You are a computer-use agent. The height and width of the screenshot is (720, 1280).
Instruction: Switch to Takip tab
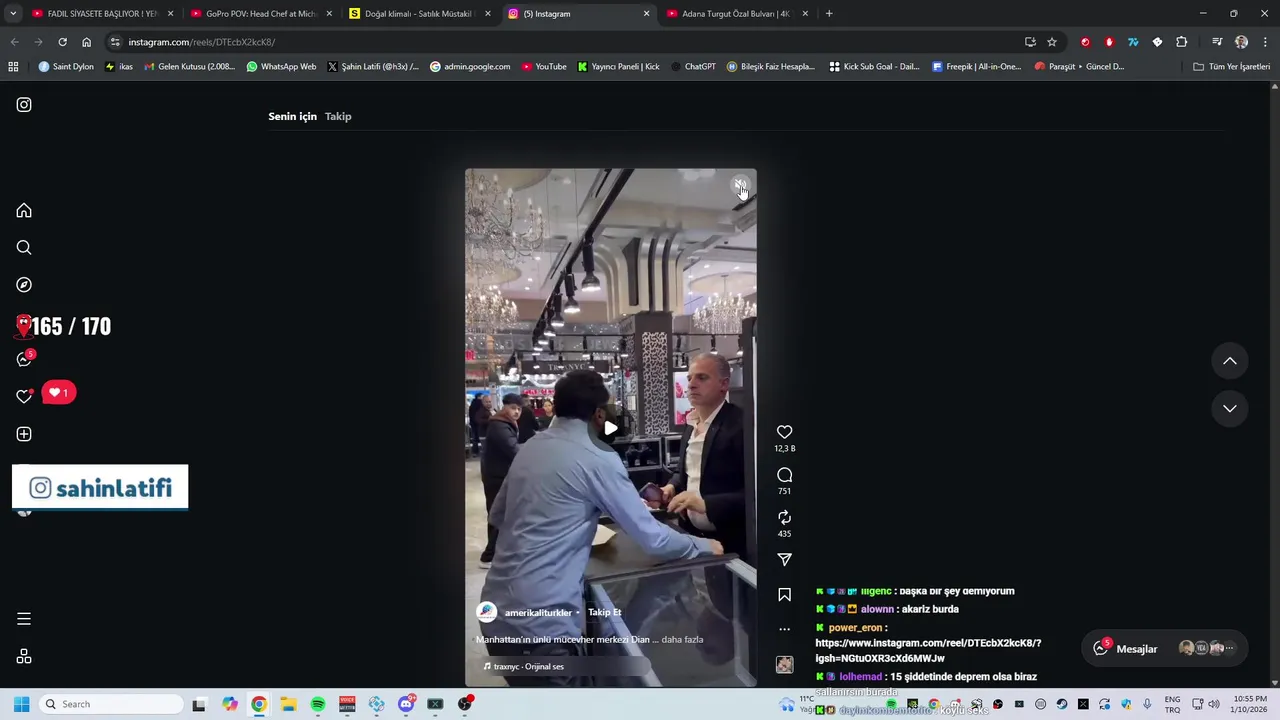pyautogui.click(x=338, y=116)
